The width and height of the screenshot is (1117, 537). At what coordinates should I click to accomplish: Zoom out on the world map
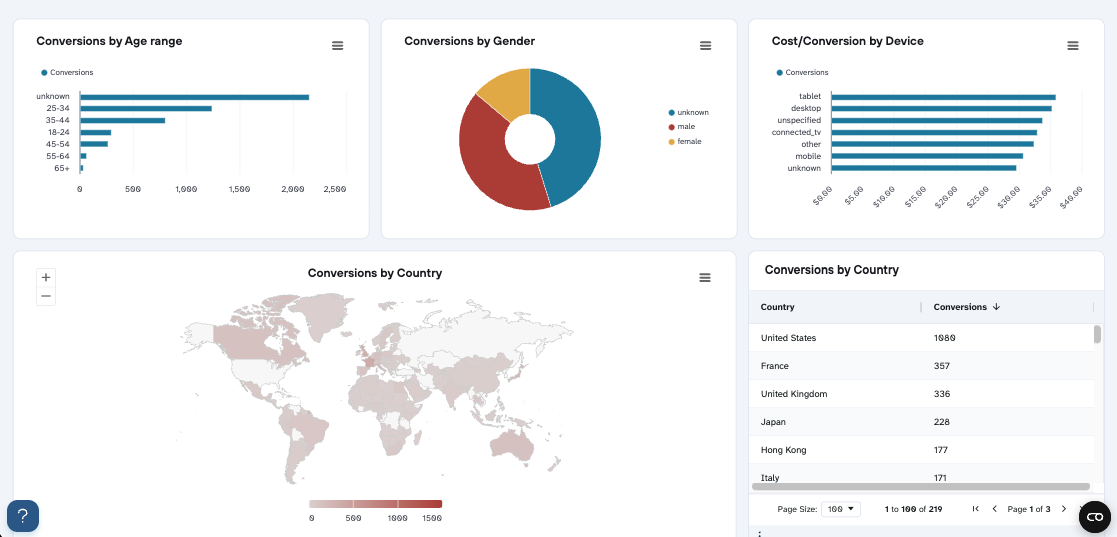(45, 296)
